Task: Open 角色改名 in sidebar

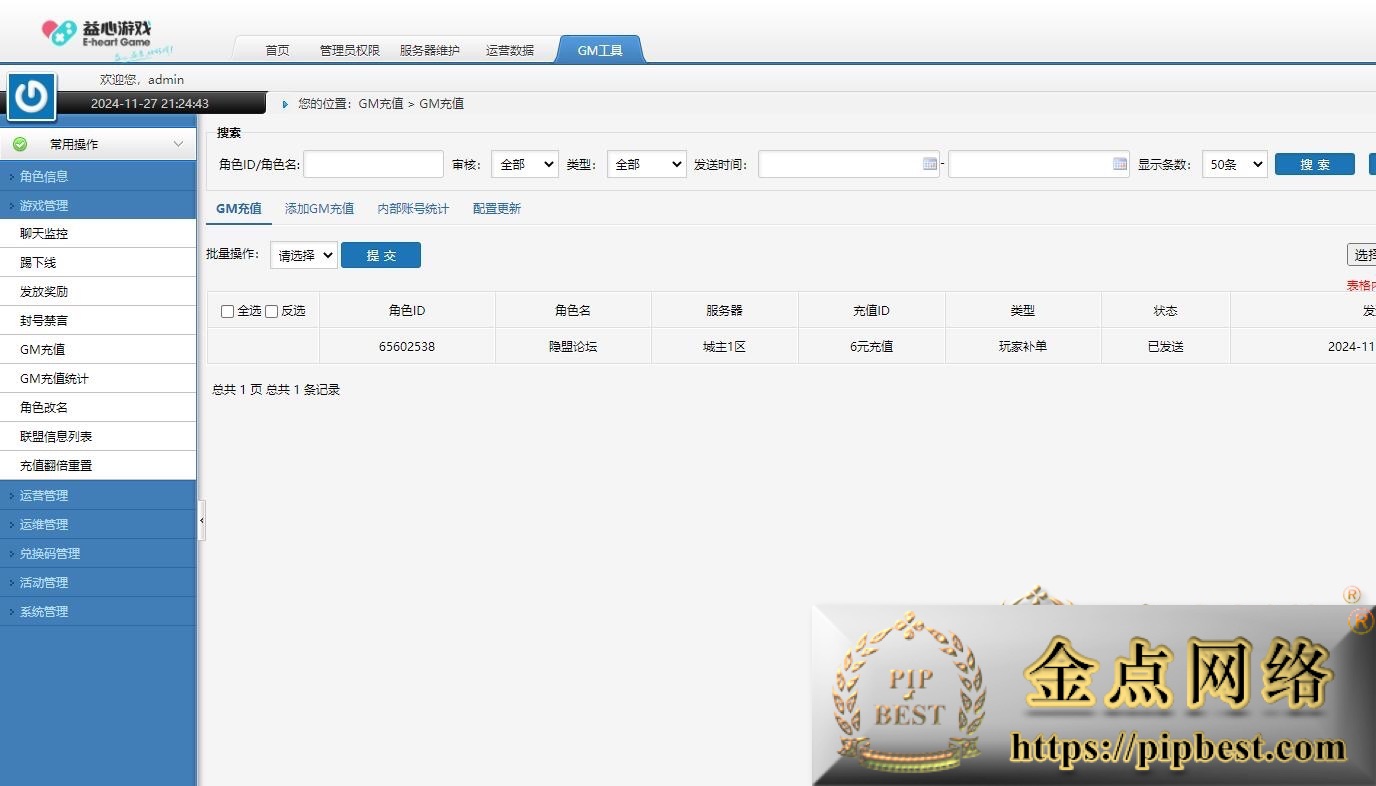Action: point(98,407)
